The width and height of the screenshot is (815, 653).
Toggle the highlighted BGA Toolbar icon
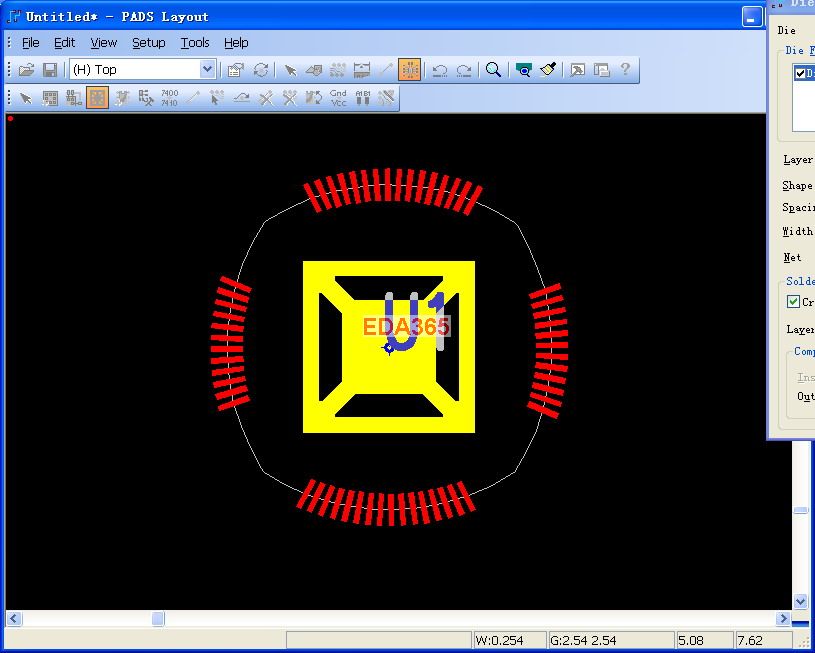point(410,70)
